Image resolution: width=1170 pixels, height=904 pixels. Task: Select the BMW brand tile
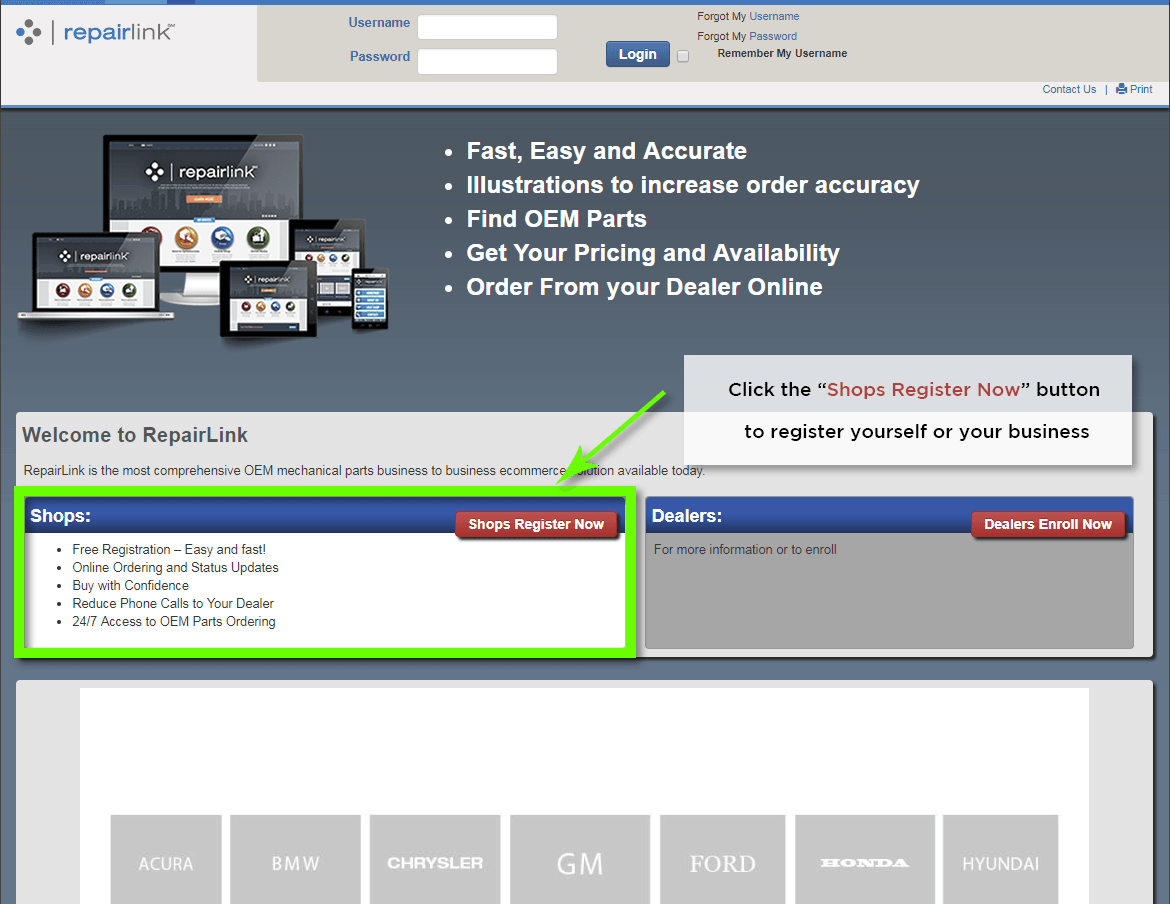[295, 859]
